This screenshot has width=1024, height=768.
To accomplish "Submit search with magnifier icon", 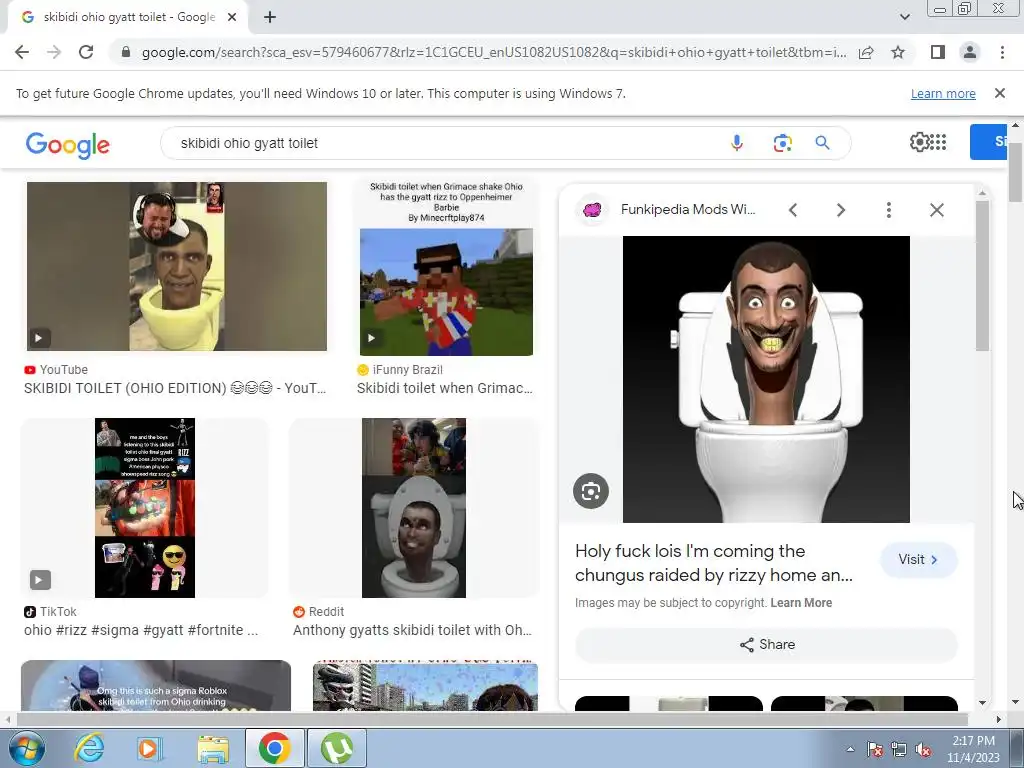I will point(822,143).
